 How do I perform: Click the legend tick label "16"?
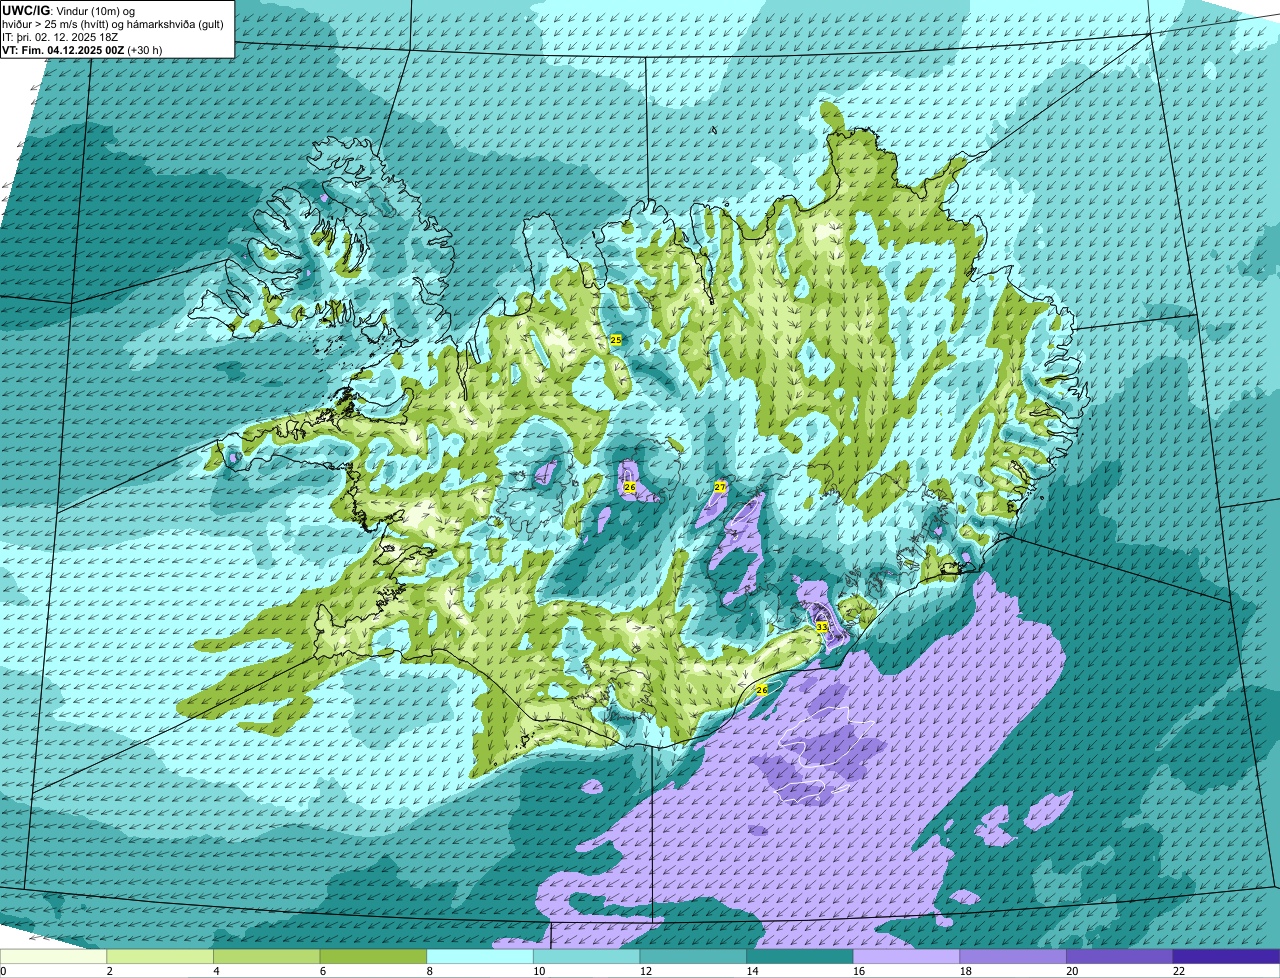click(x=859, y=971)
